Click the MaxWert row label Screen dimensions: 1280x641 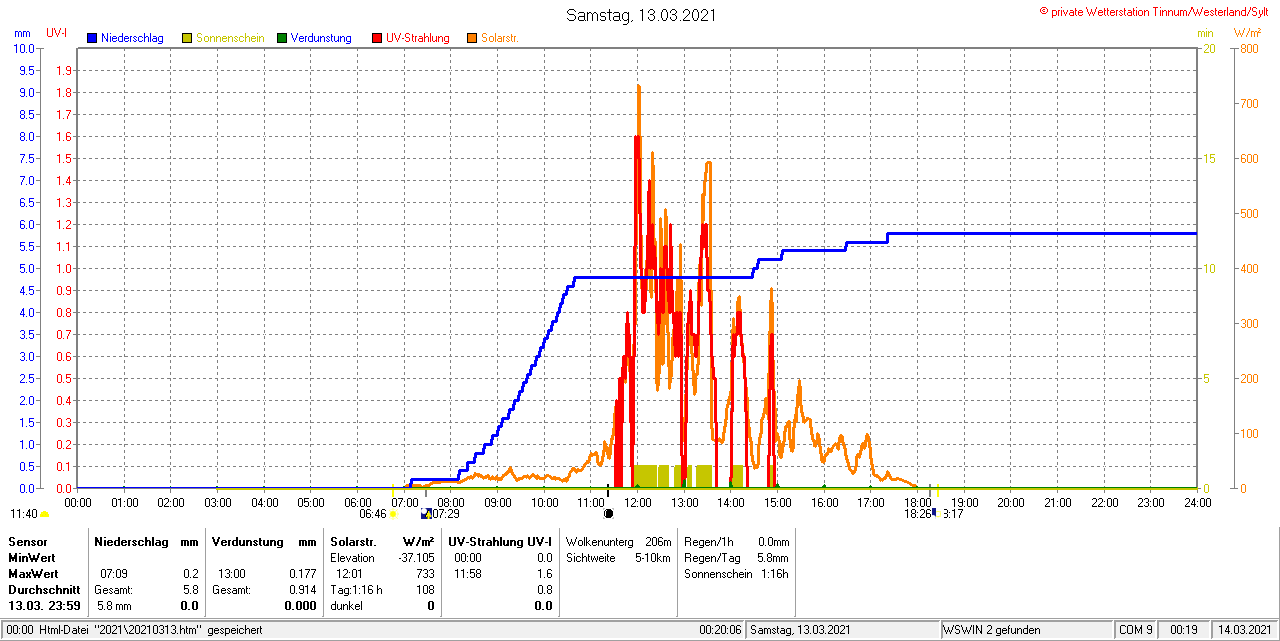pyautogui.click(x=32, y=574)
